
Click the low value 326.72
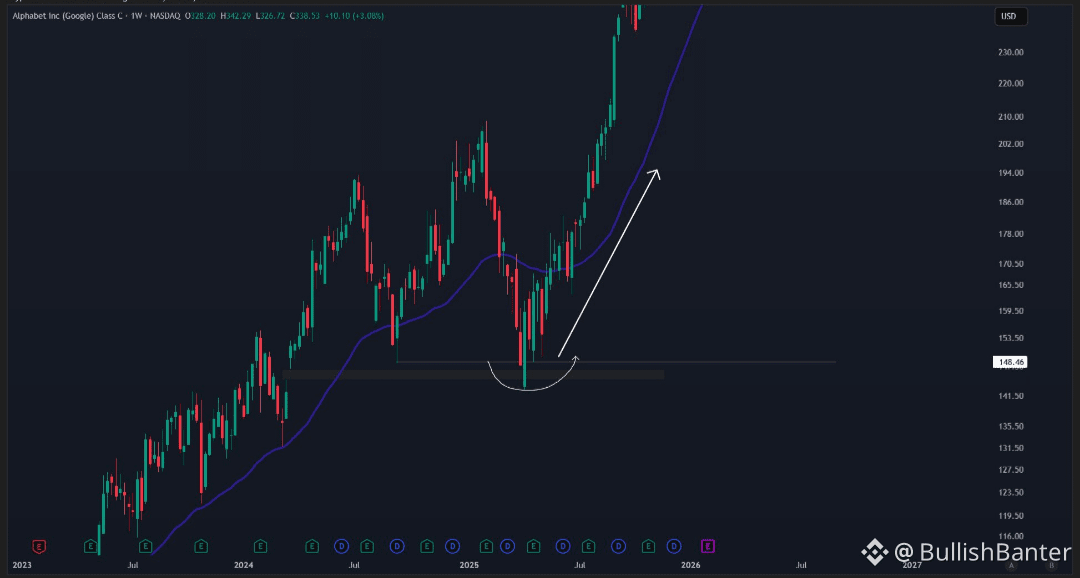[273, 16]
